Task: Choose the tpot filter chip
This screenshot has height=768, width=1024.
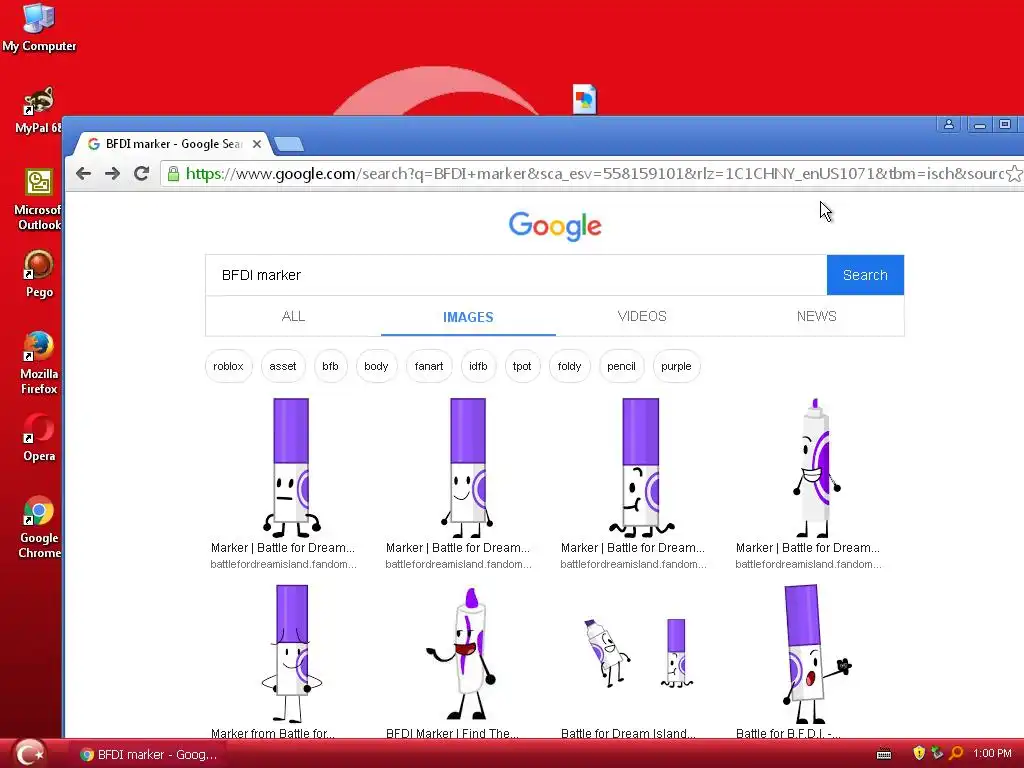Action: click(x=522, y=366)
